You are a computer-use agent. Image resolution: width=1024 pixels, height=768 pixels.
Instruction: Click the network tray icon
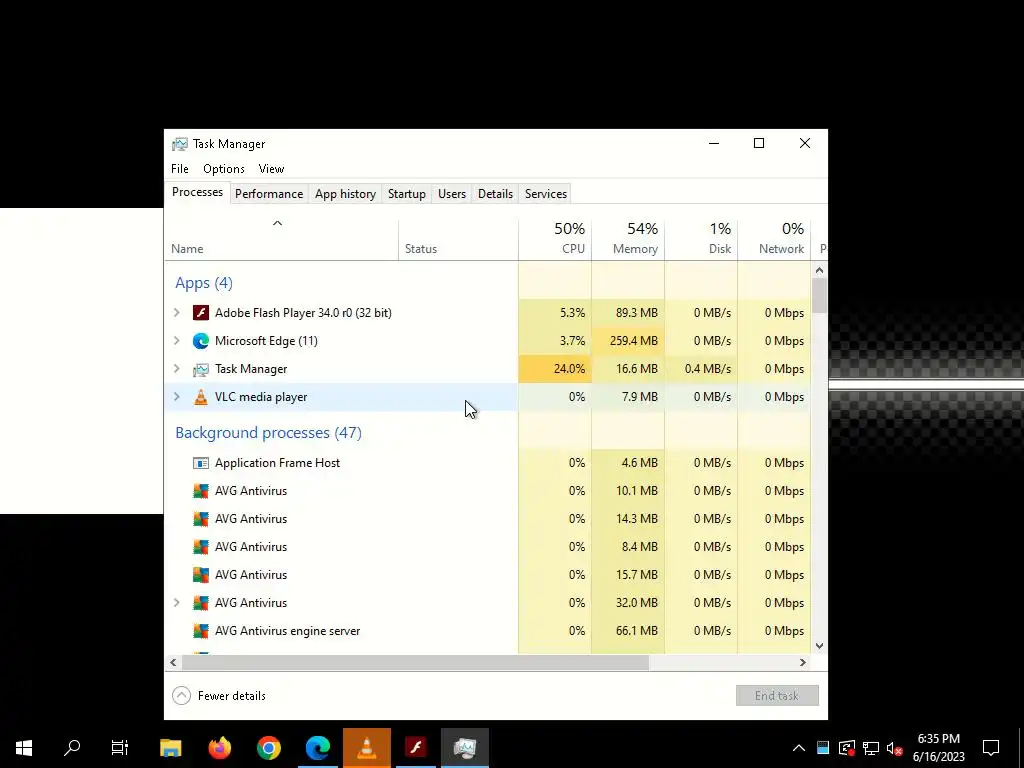click(871, 748)
